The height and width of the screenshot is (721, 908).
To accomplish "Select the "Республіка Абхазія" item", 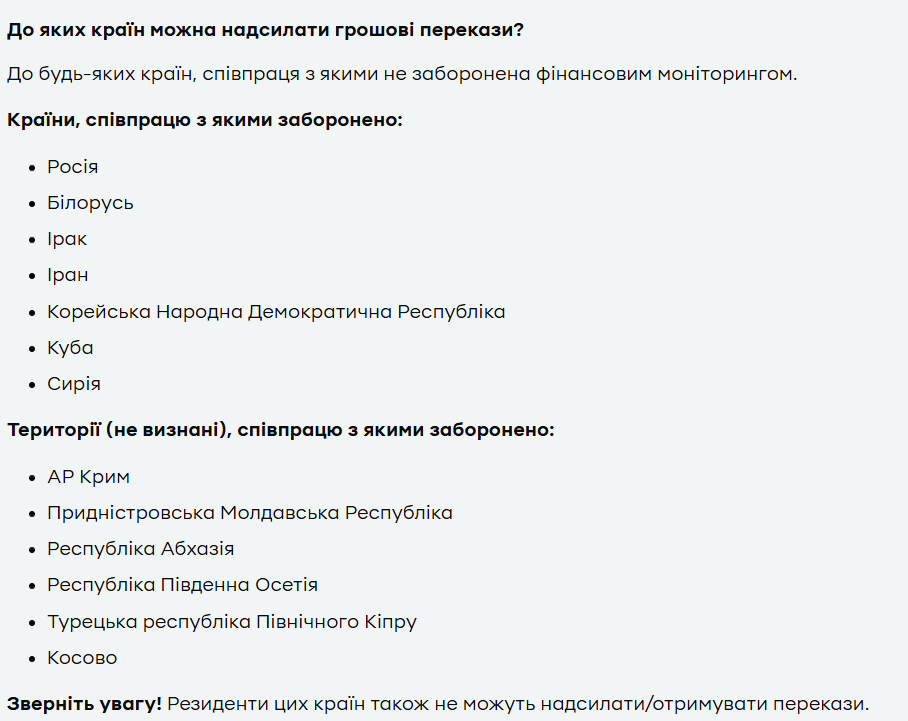I will point(141,549).
